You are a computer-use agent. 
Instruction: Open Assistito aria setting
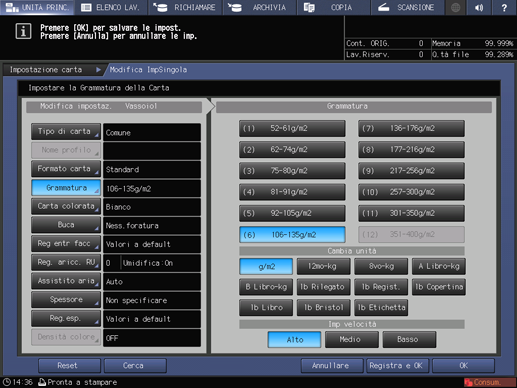(66, 281)
